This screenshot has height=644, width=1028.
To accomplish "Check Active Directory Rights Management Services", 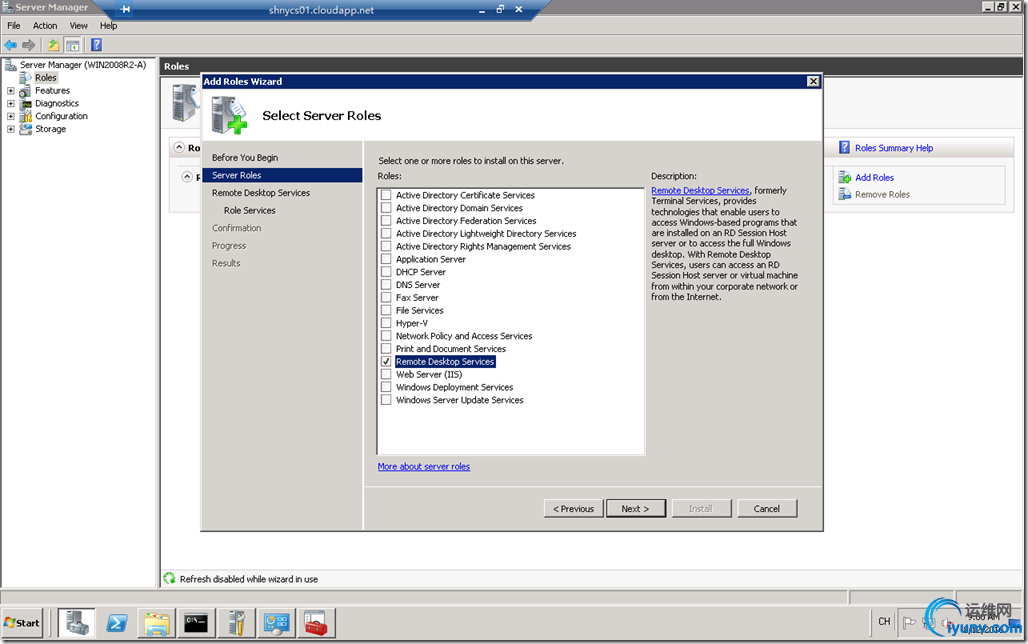I will (386, 246).
